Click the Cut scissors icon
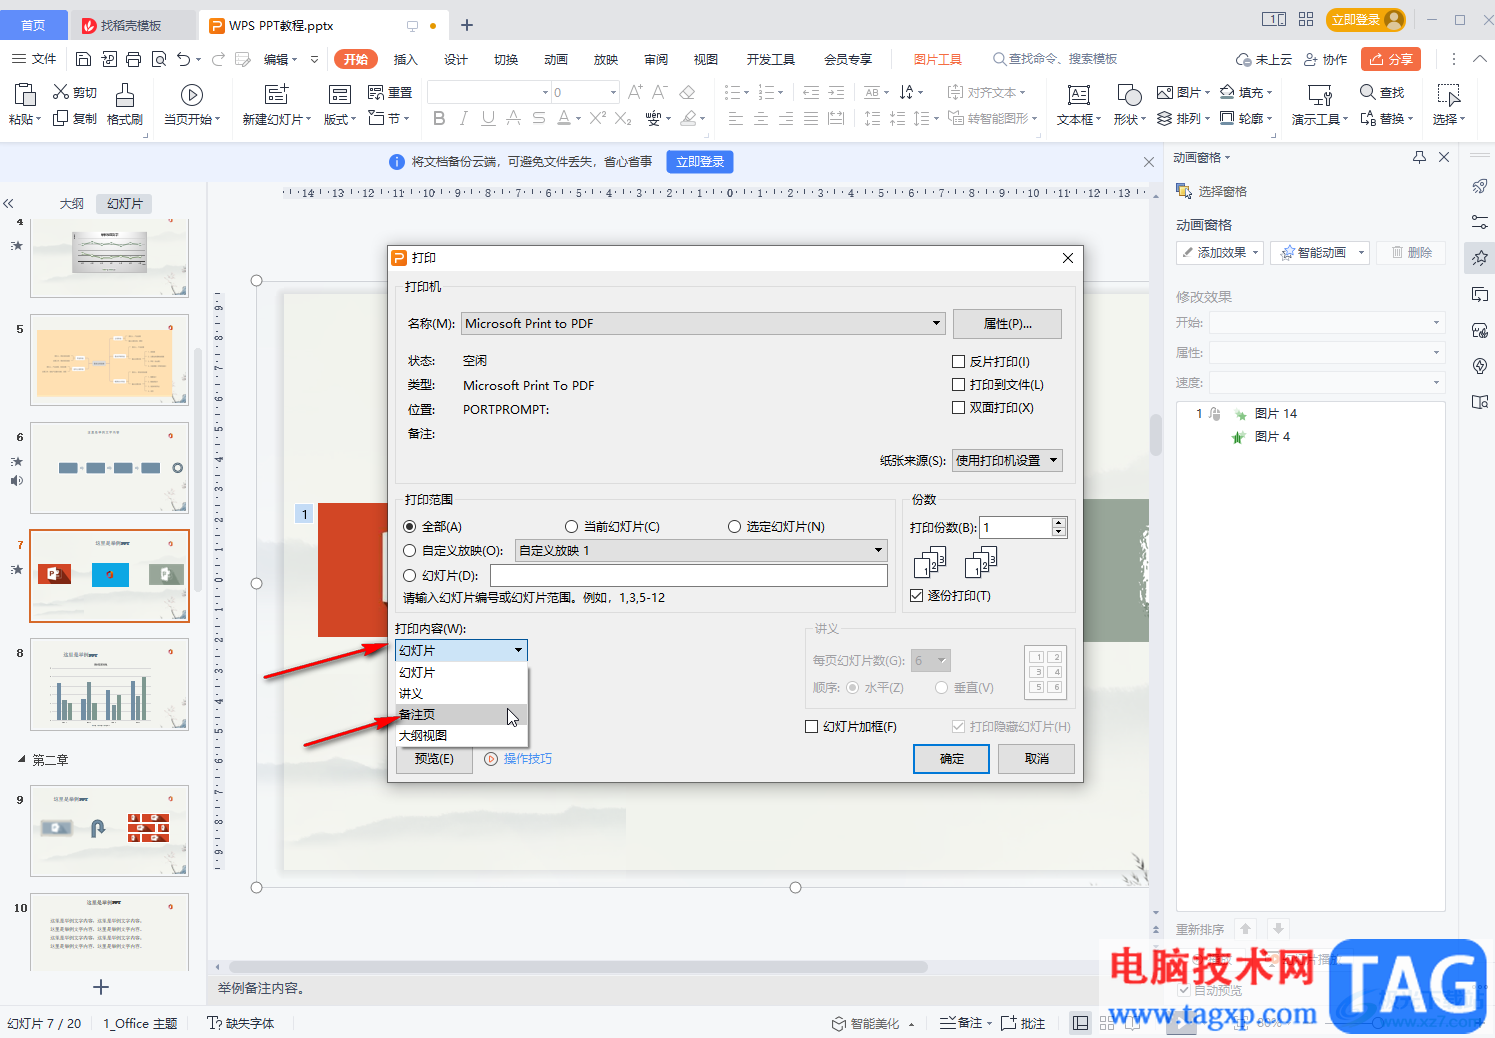This screenshot has width=1495, height=1038. [x=61, y=92]
